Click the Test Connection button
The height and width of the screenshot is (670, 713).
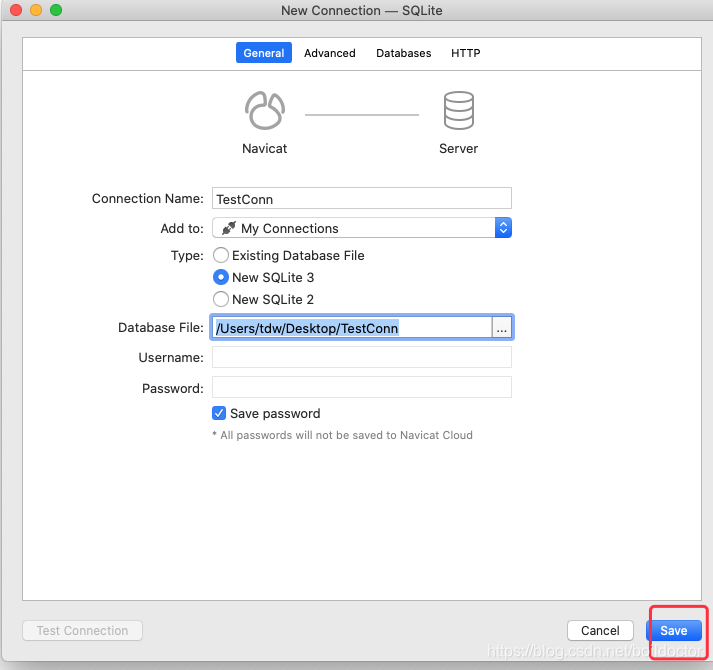tap(82, 630)
